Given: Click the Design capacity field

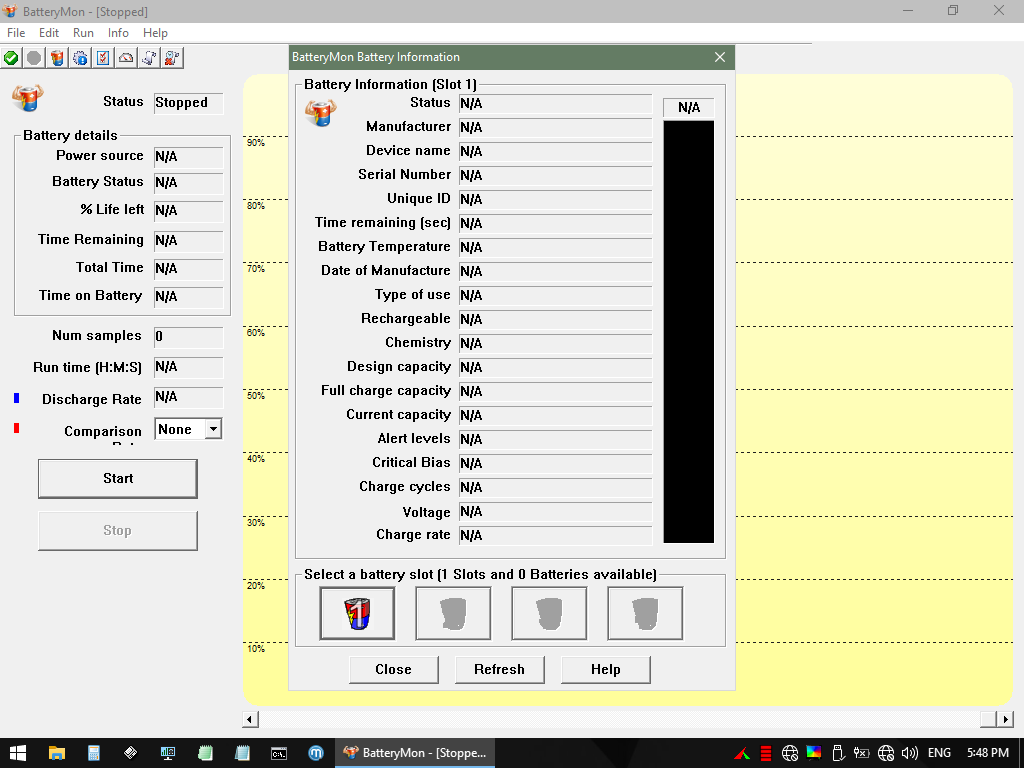Looking at the screenshot, I should [x=555, y=367].
